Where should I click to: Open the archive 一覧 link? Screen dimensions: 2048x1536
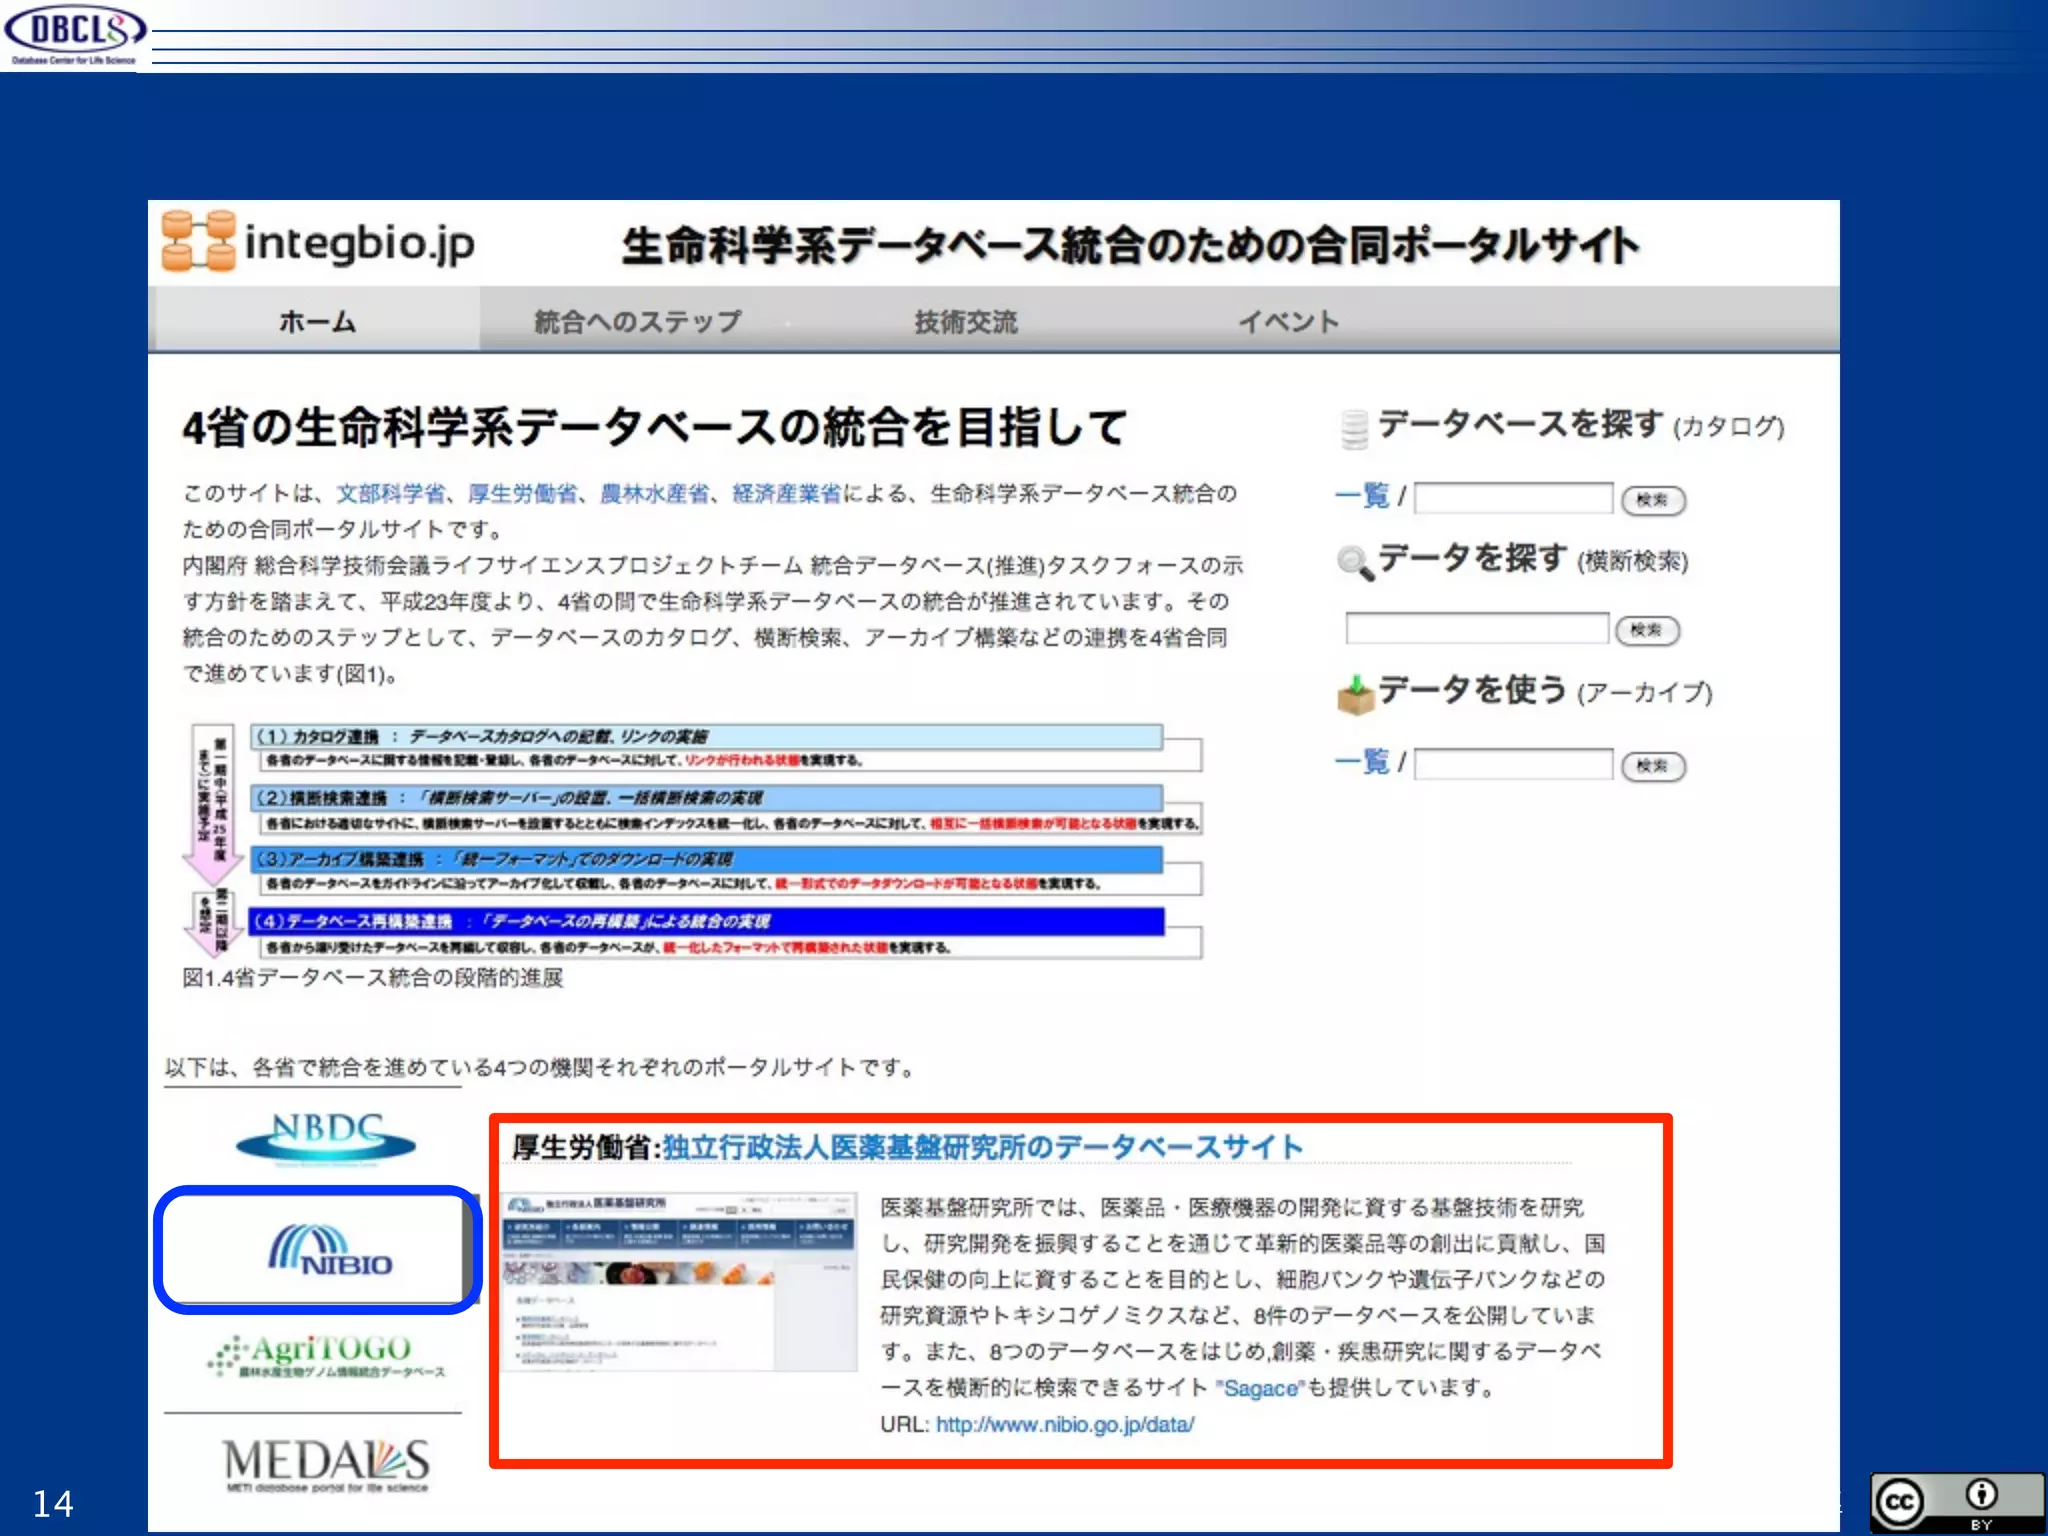(x=1362, y=761)
